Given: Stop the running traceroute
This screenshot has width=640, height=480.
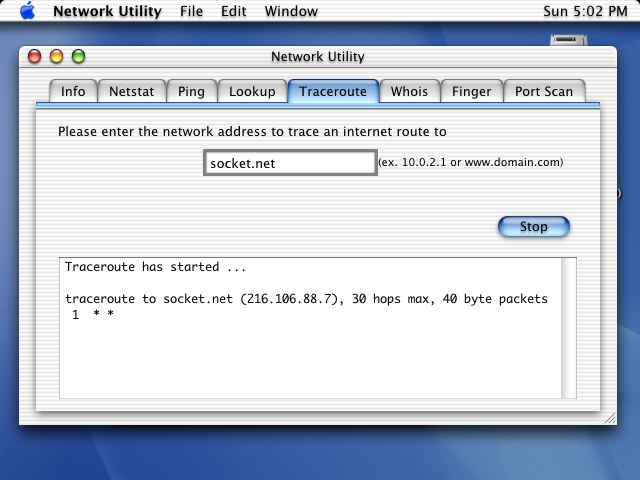Looking at the screenshot, I should (534, 227).
